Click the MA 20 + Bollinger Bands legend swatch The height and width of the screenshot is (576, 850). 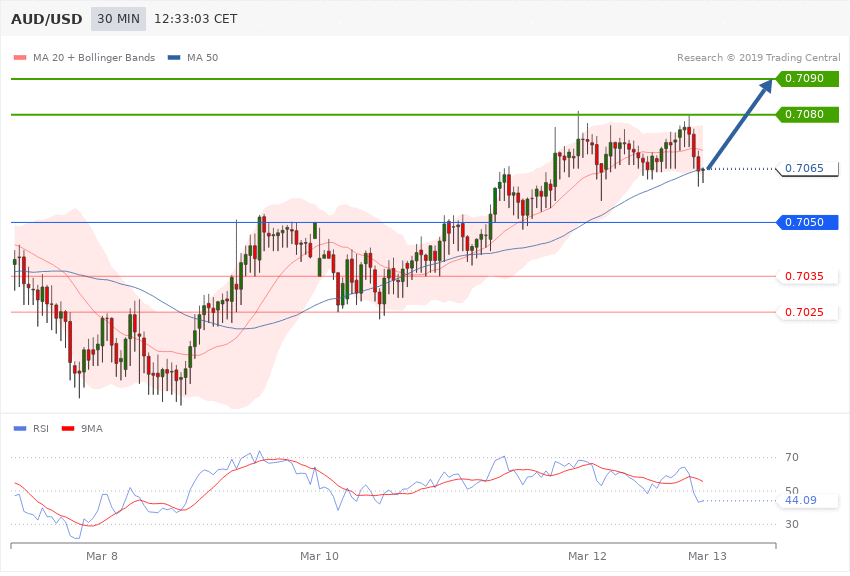[x=20, y=57]
